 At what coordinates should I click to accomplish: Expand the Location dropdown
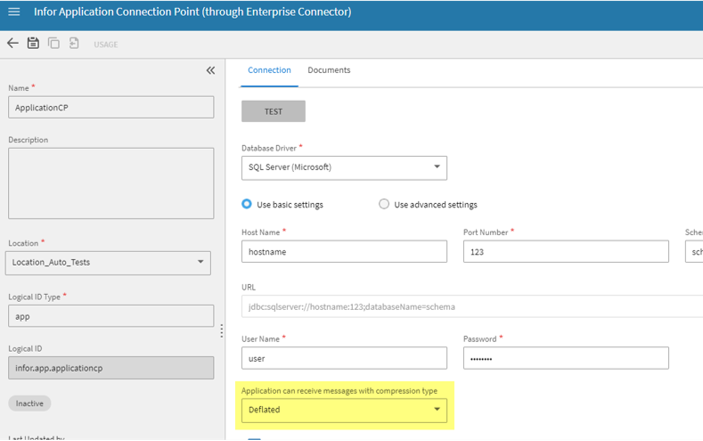(108, 263)
